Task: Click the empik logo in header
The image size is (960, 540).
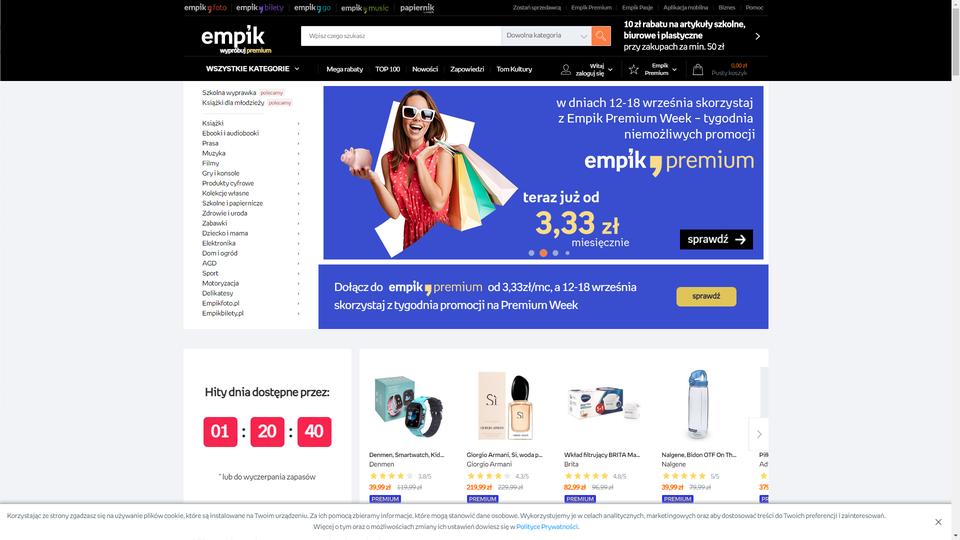Action: point(236,39)
